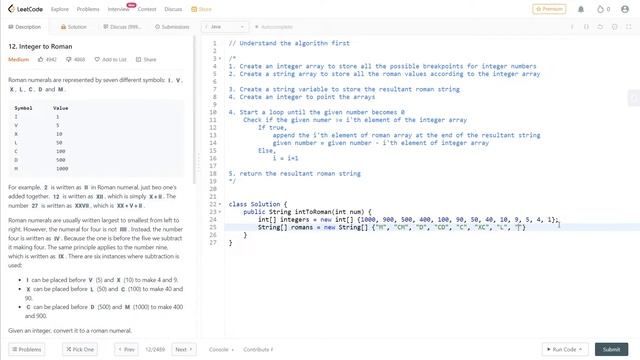Switch to the Solution tab
The width and height of the screenshot is (640, 360).
(73, 27)
